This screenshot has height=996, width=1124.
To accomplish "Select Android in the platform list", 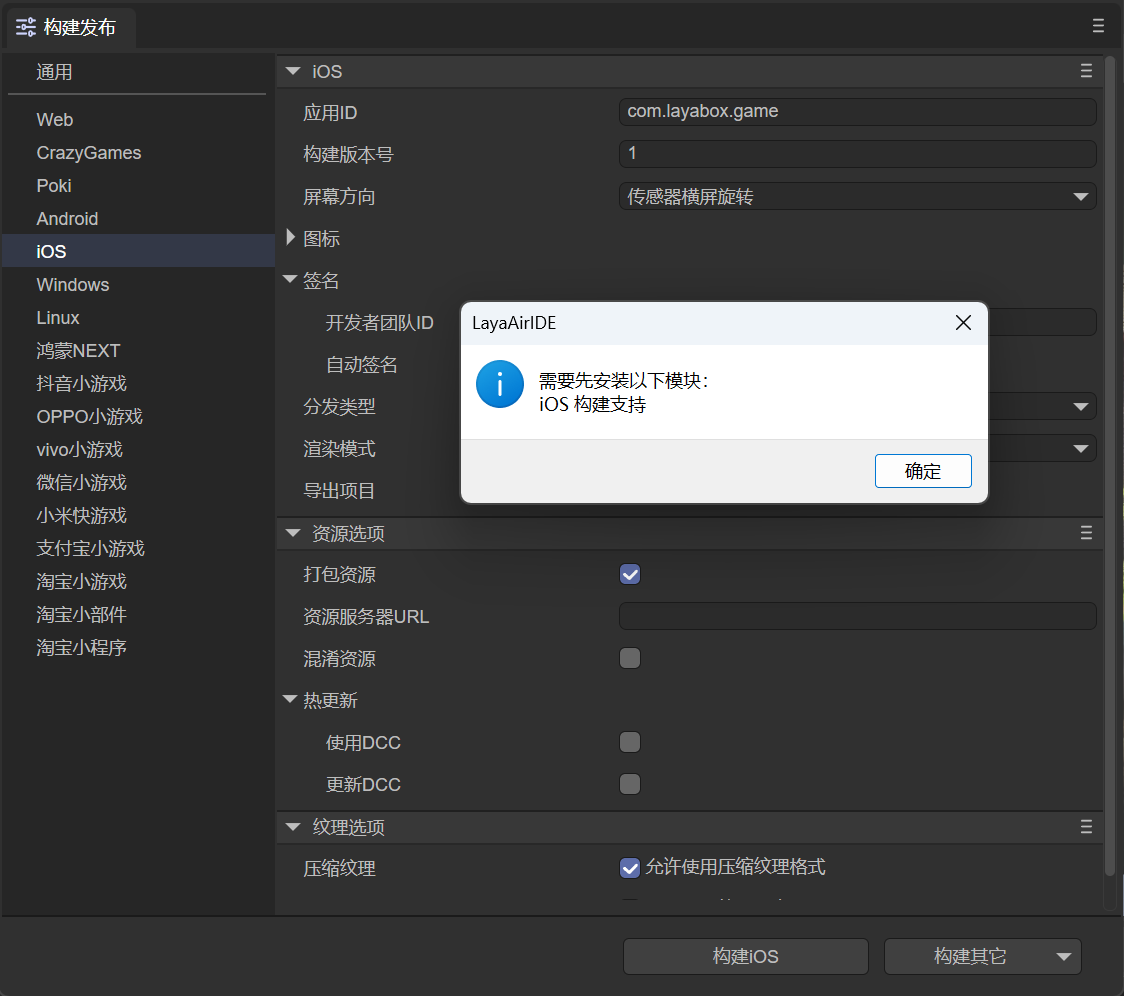I will 67,219.
